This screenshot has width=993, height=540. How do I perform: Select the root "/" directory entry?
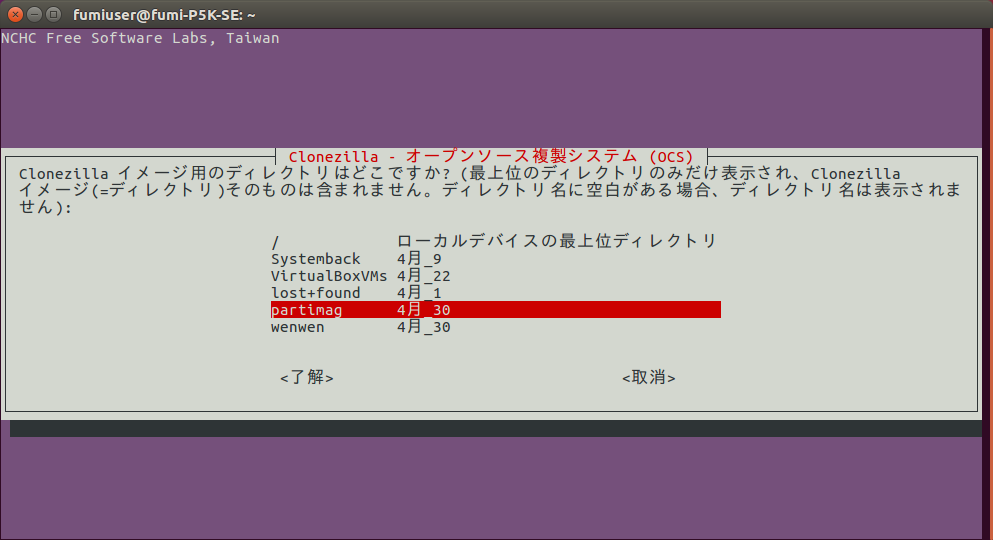click(275, 242)
